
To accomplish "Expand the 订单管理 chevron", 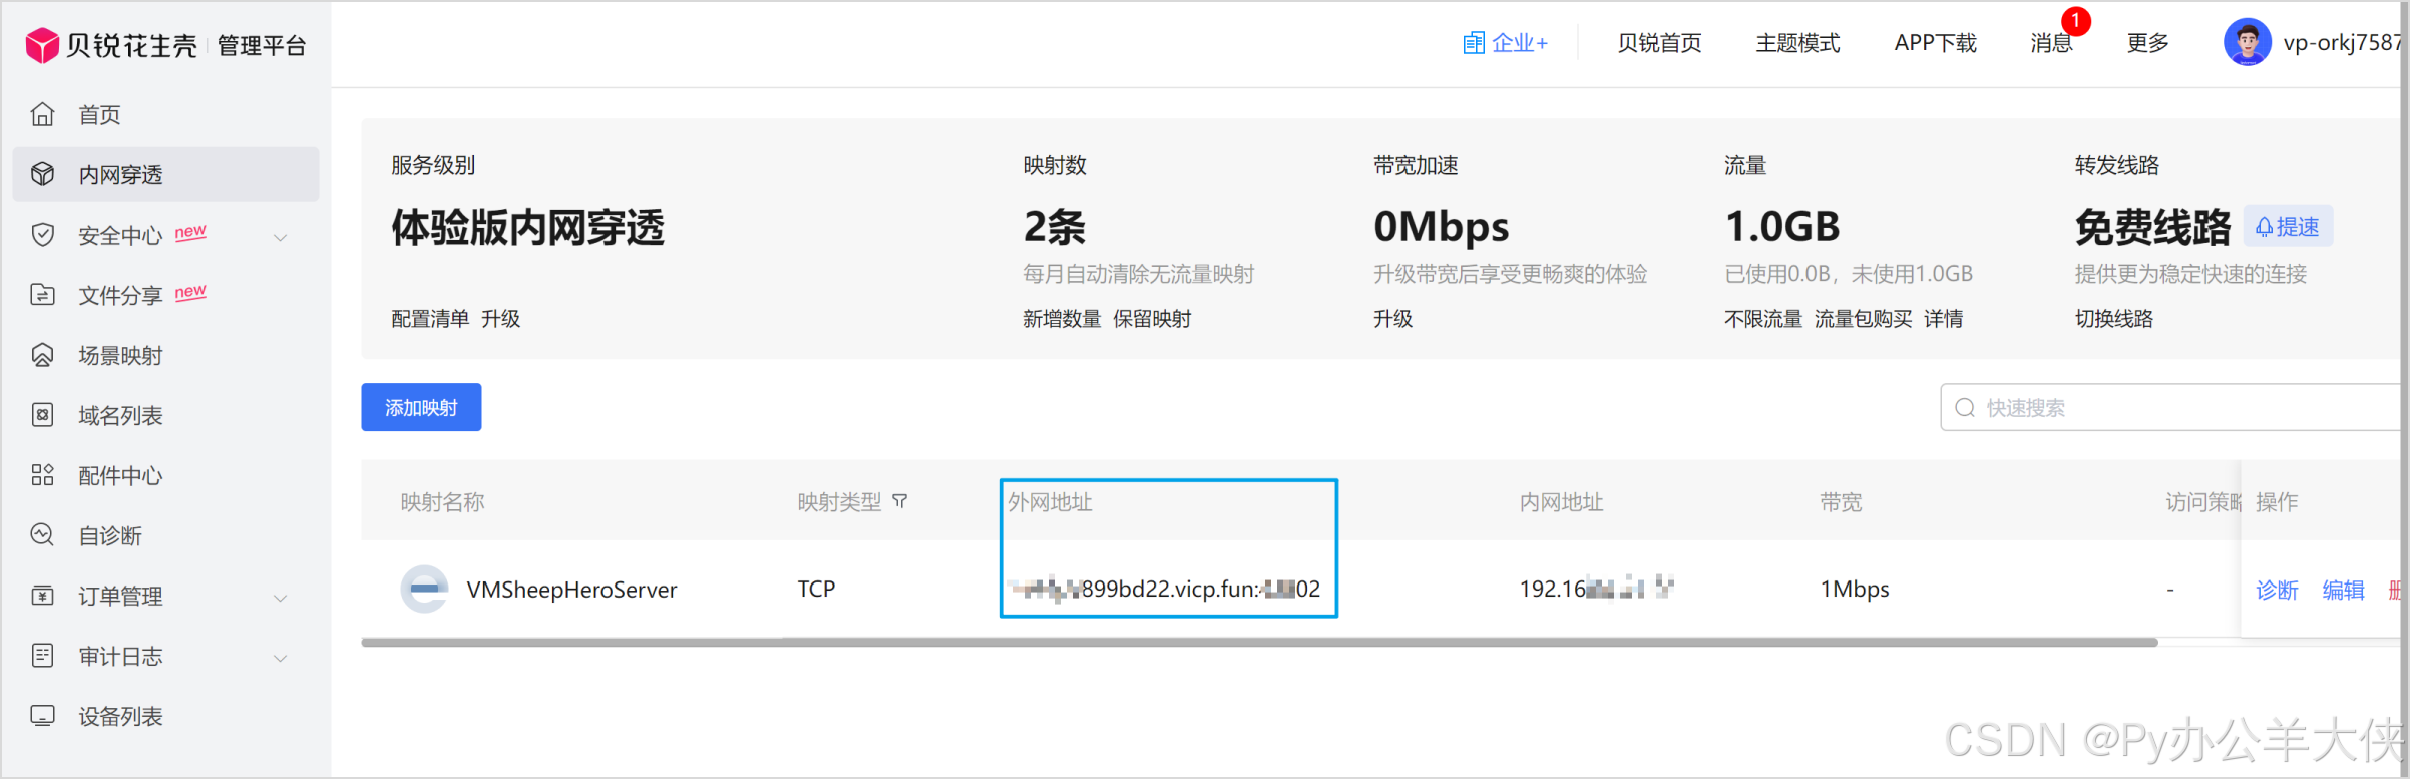I will (x=281, y=598).
